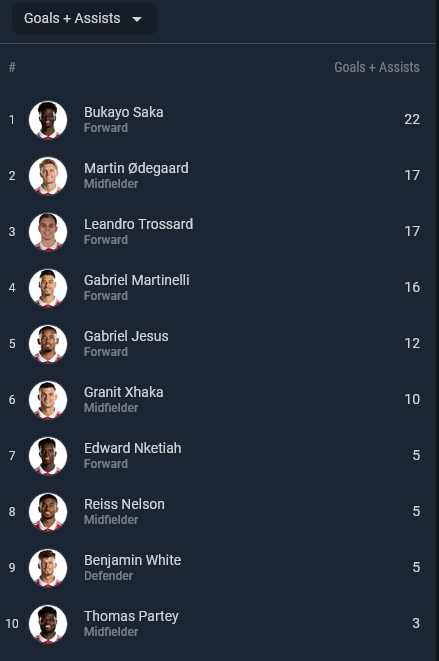Viewport: 439px width, 661px height.
Task: Click the dropdown arrow beside Goals + Assists
Action: coord(137,19)
